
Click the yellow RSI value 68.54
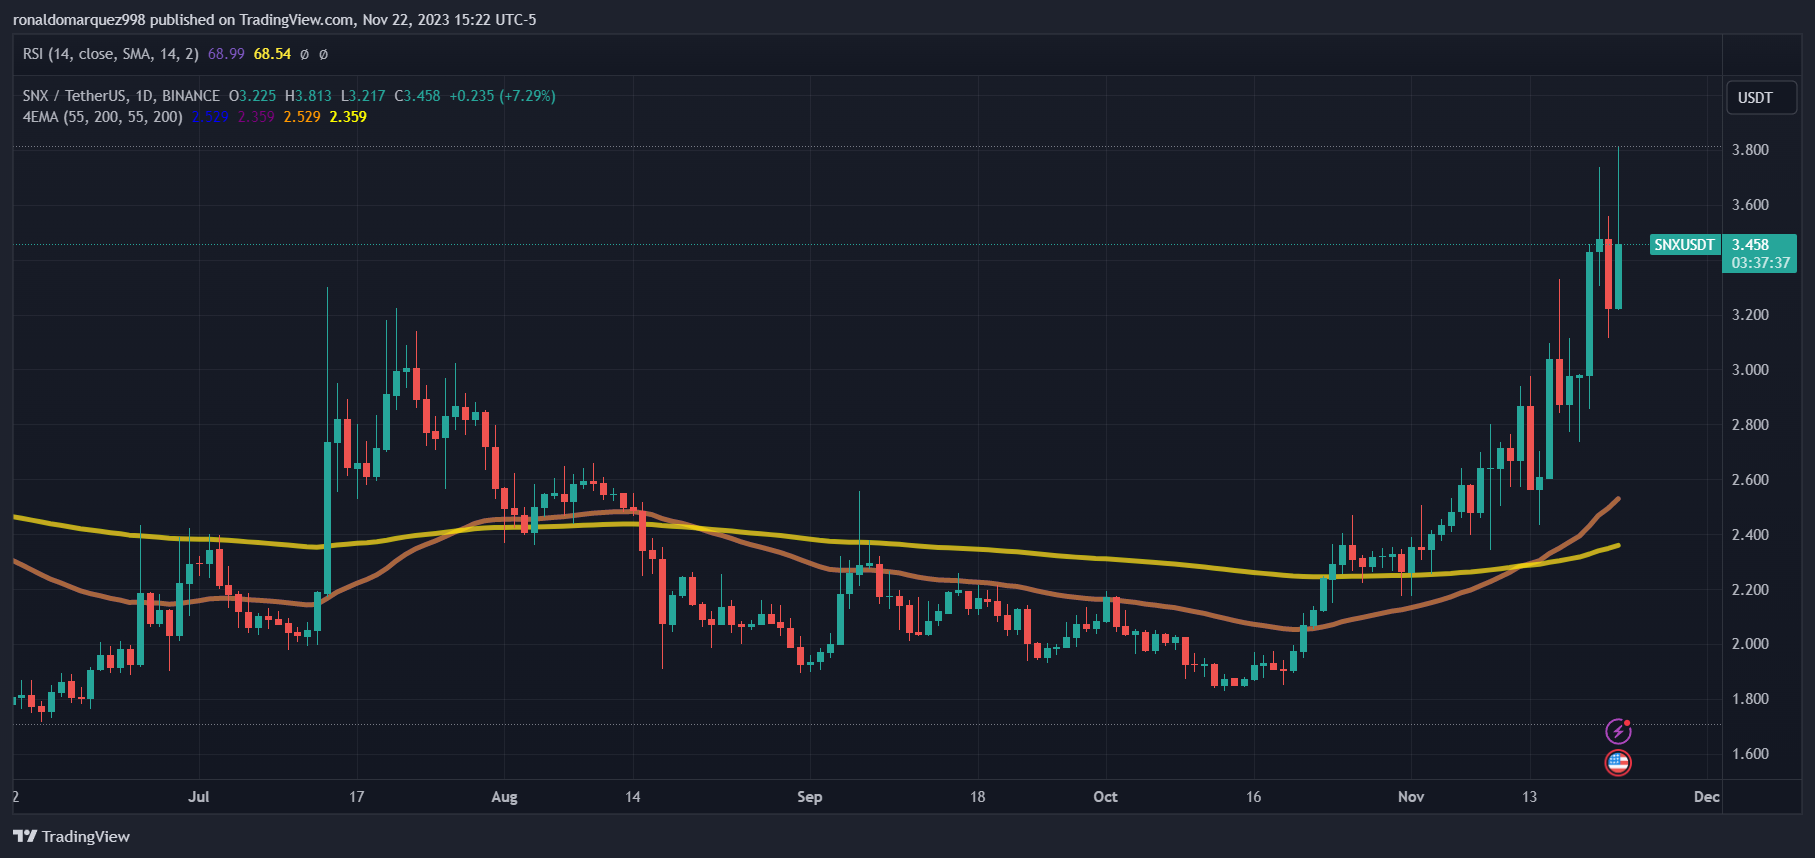(272, 54)
